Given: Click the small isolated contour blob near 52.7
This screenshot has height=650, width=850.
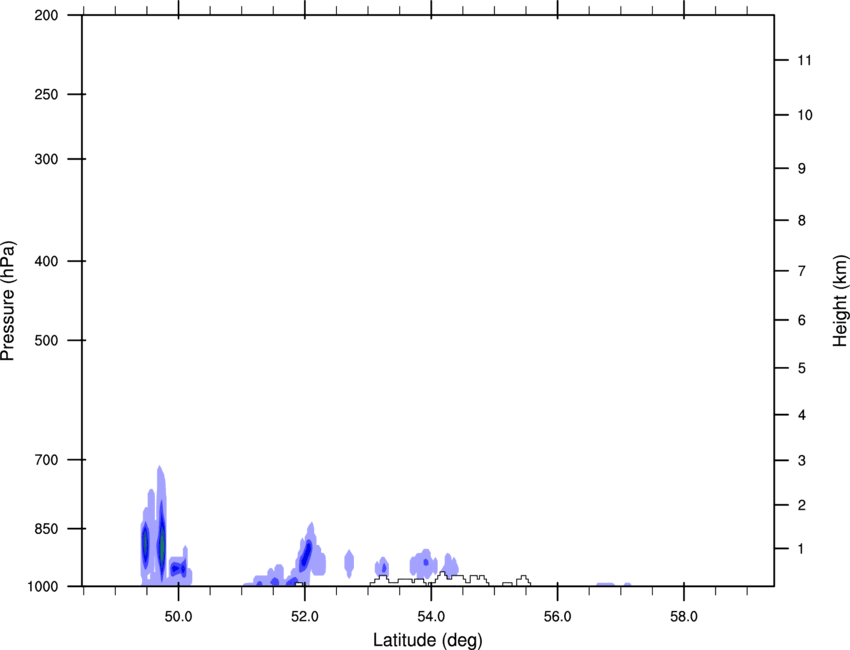Looking at the screenshot, I should 349,563.
